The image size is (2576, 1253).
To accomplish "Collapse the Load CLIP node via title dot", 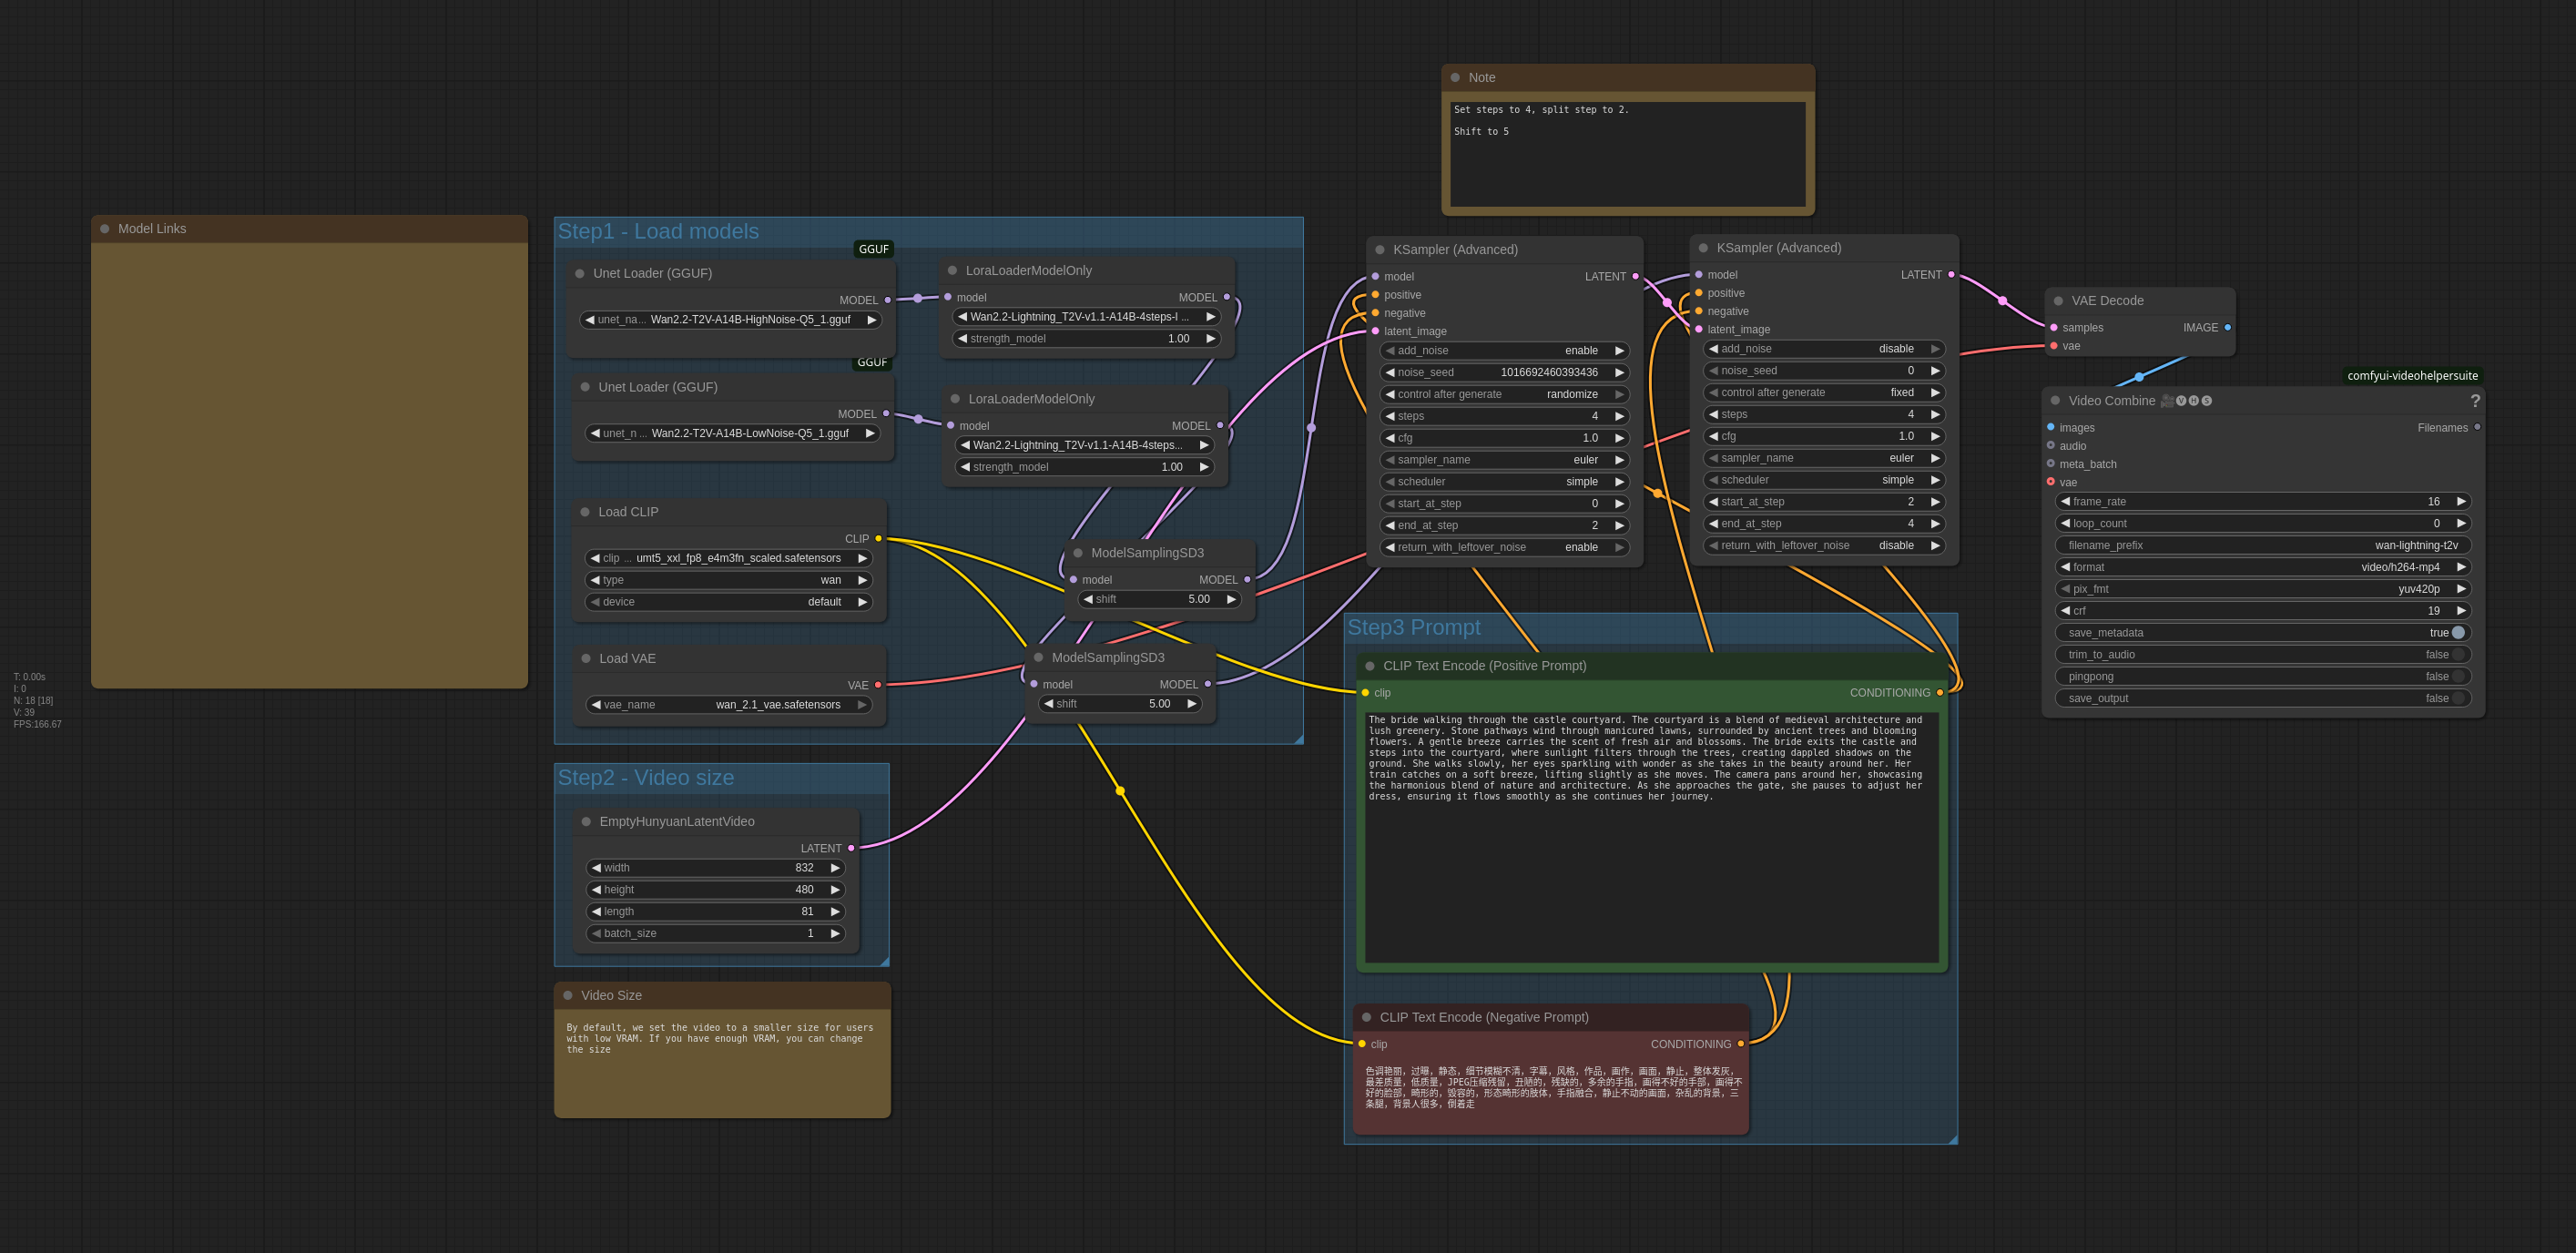I will click(585, 512).
